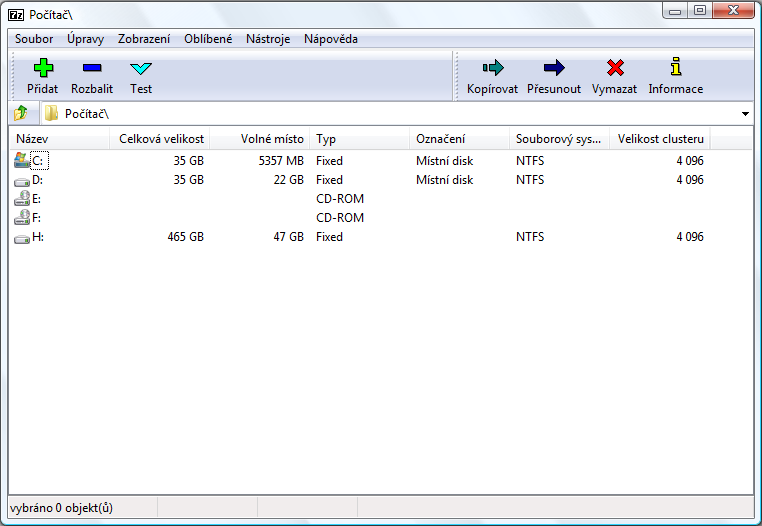Screen dimensions: 762x526
Task: Click CD-ROM type in E: row
Action: pyautogui.click(x=340, y=199)
